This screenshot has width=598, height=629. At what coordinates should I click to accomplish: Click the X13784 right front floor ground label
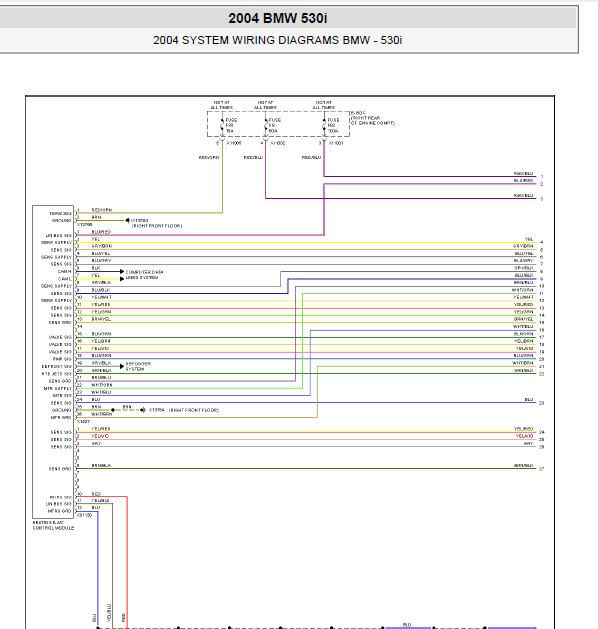pos(184,410)
